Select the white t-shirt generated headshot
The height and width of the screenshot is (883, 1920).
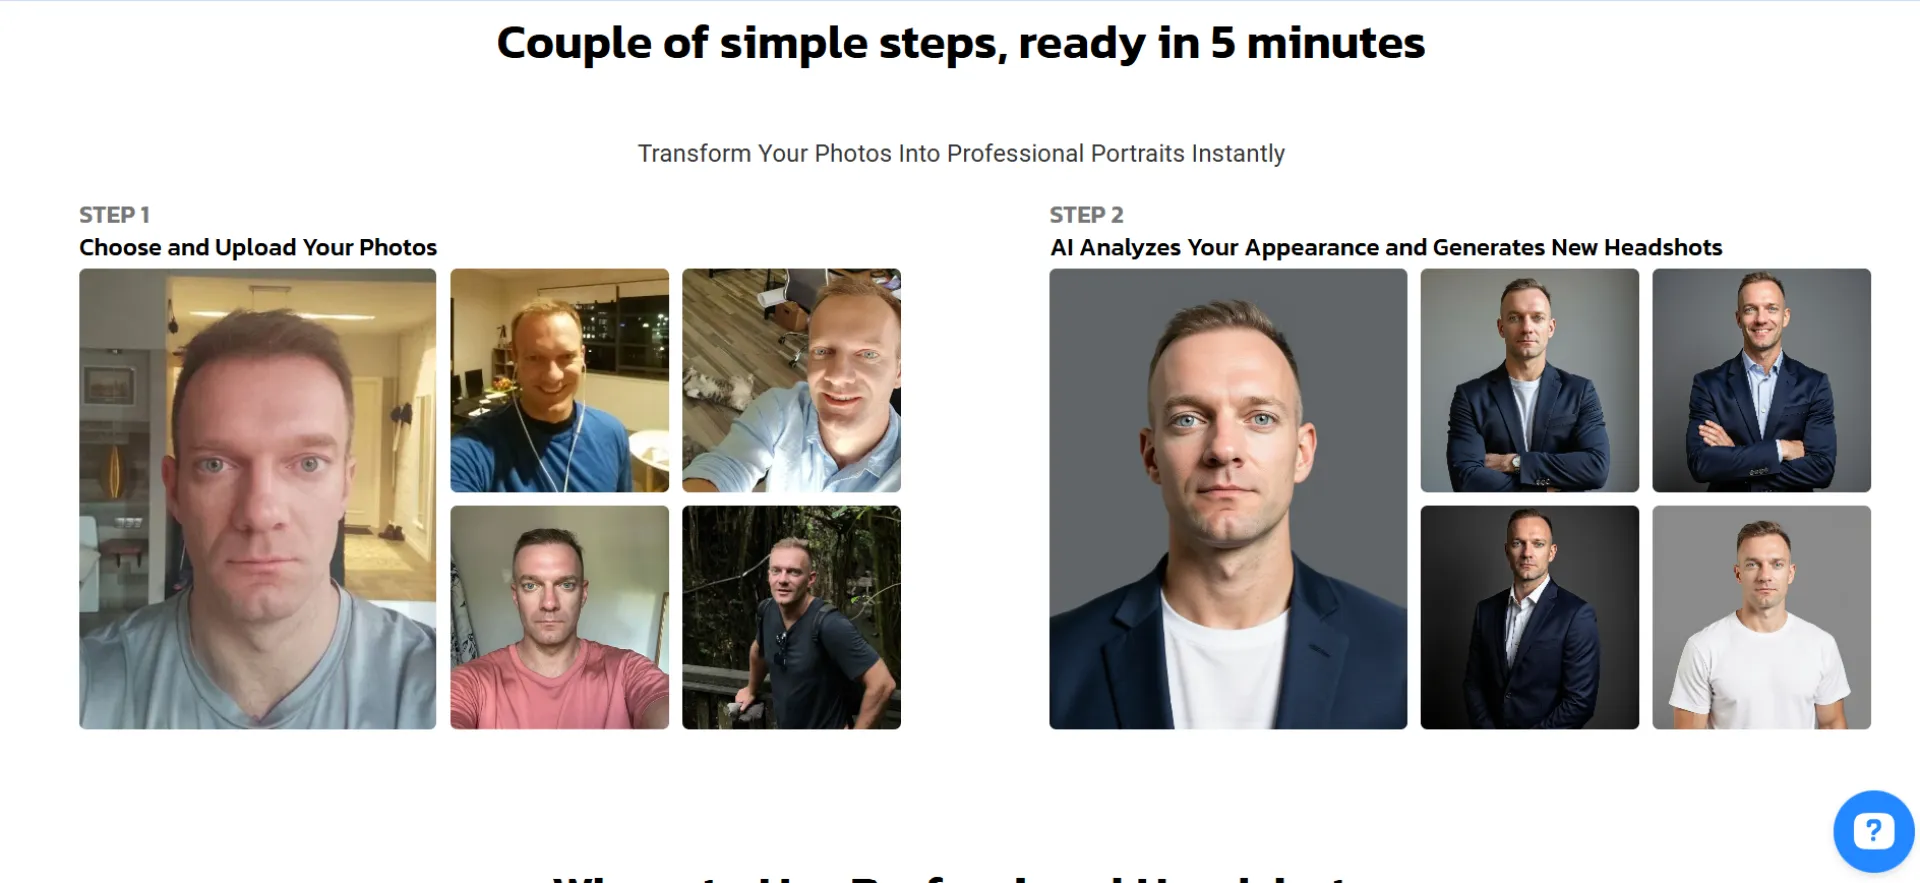(1761, 617)
